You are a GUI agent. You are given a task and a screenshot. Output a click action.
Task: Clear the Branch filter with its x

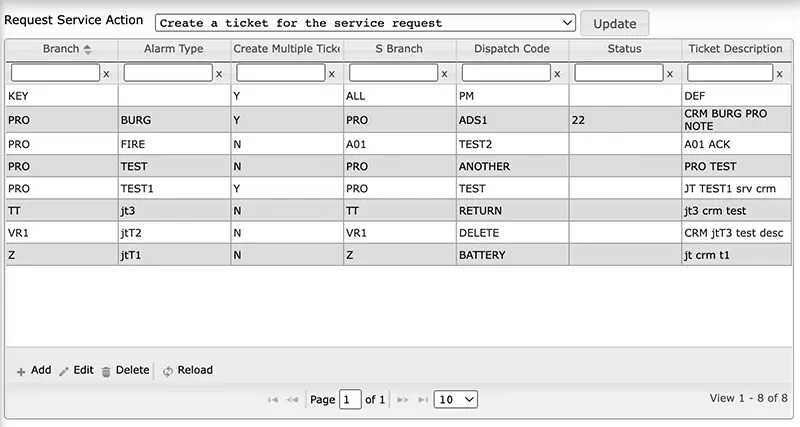coord(106,74)
